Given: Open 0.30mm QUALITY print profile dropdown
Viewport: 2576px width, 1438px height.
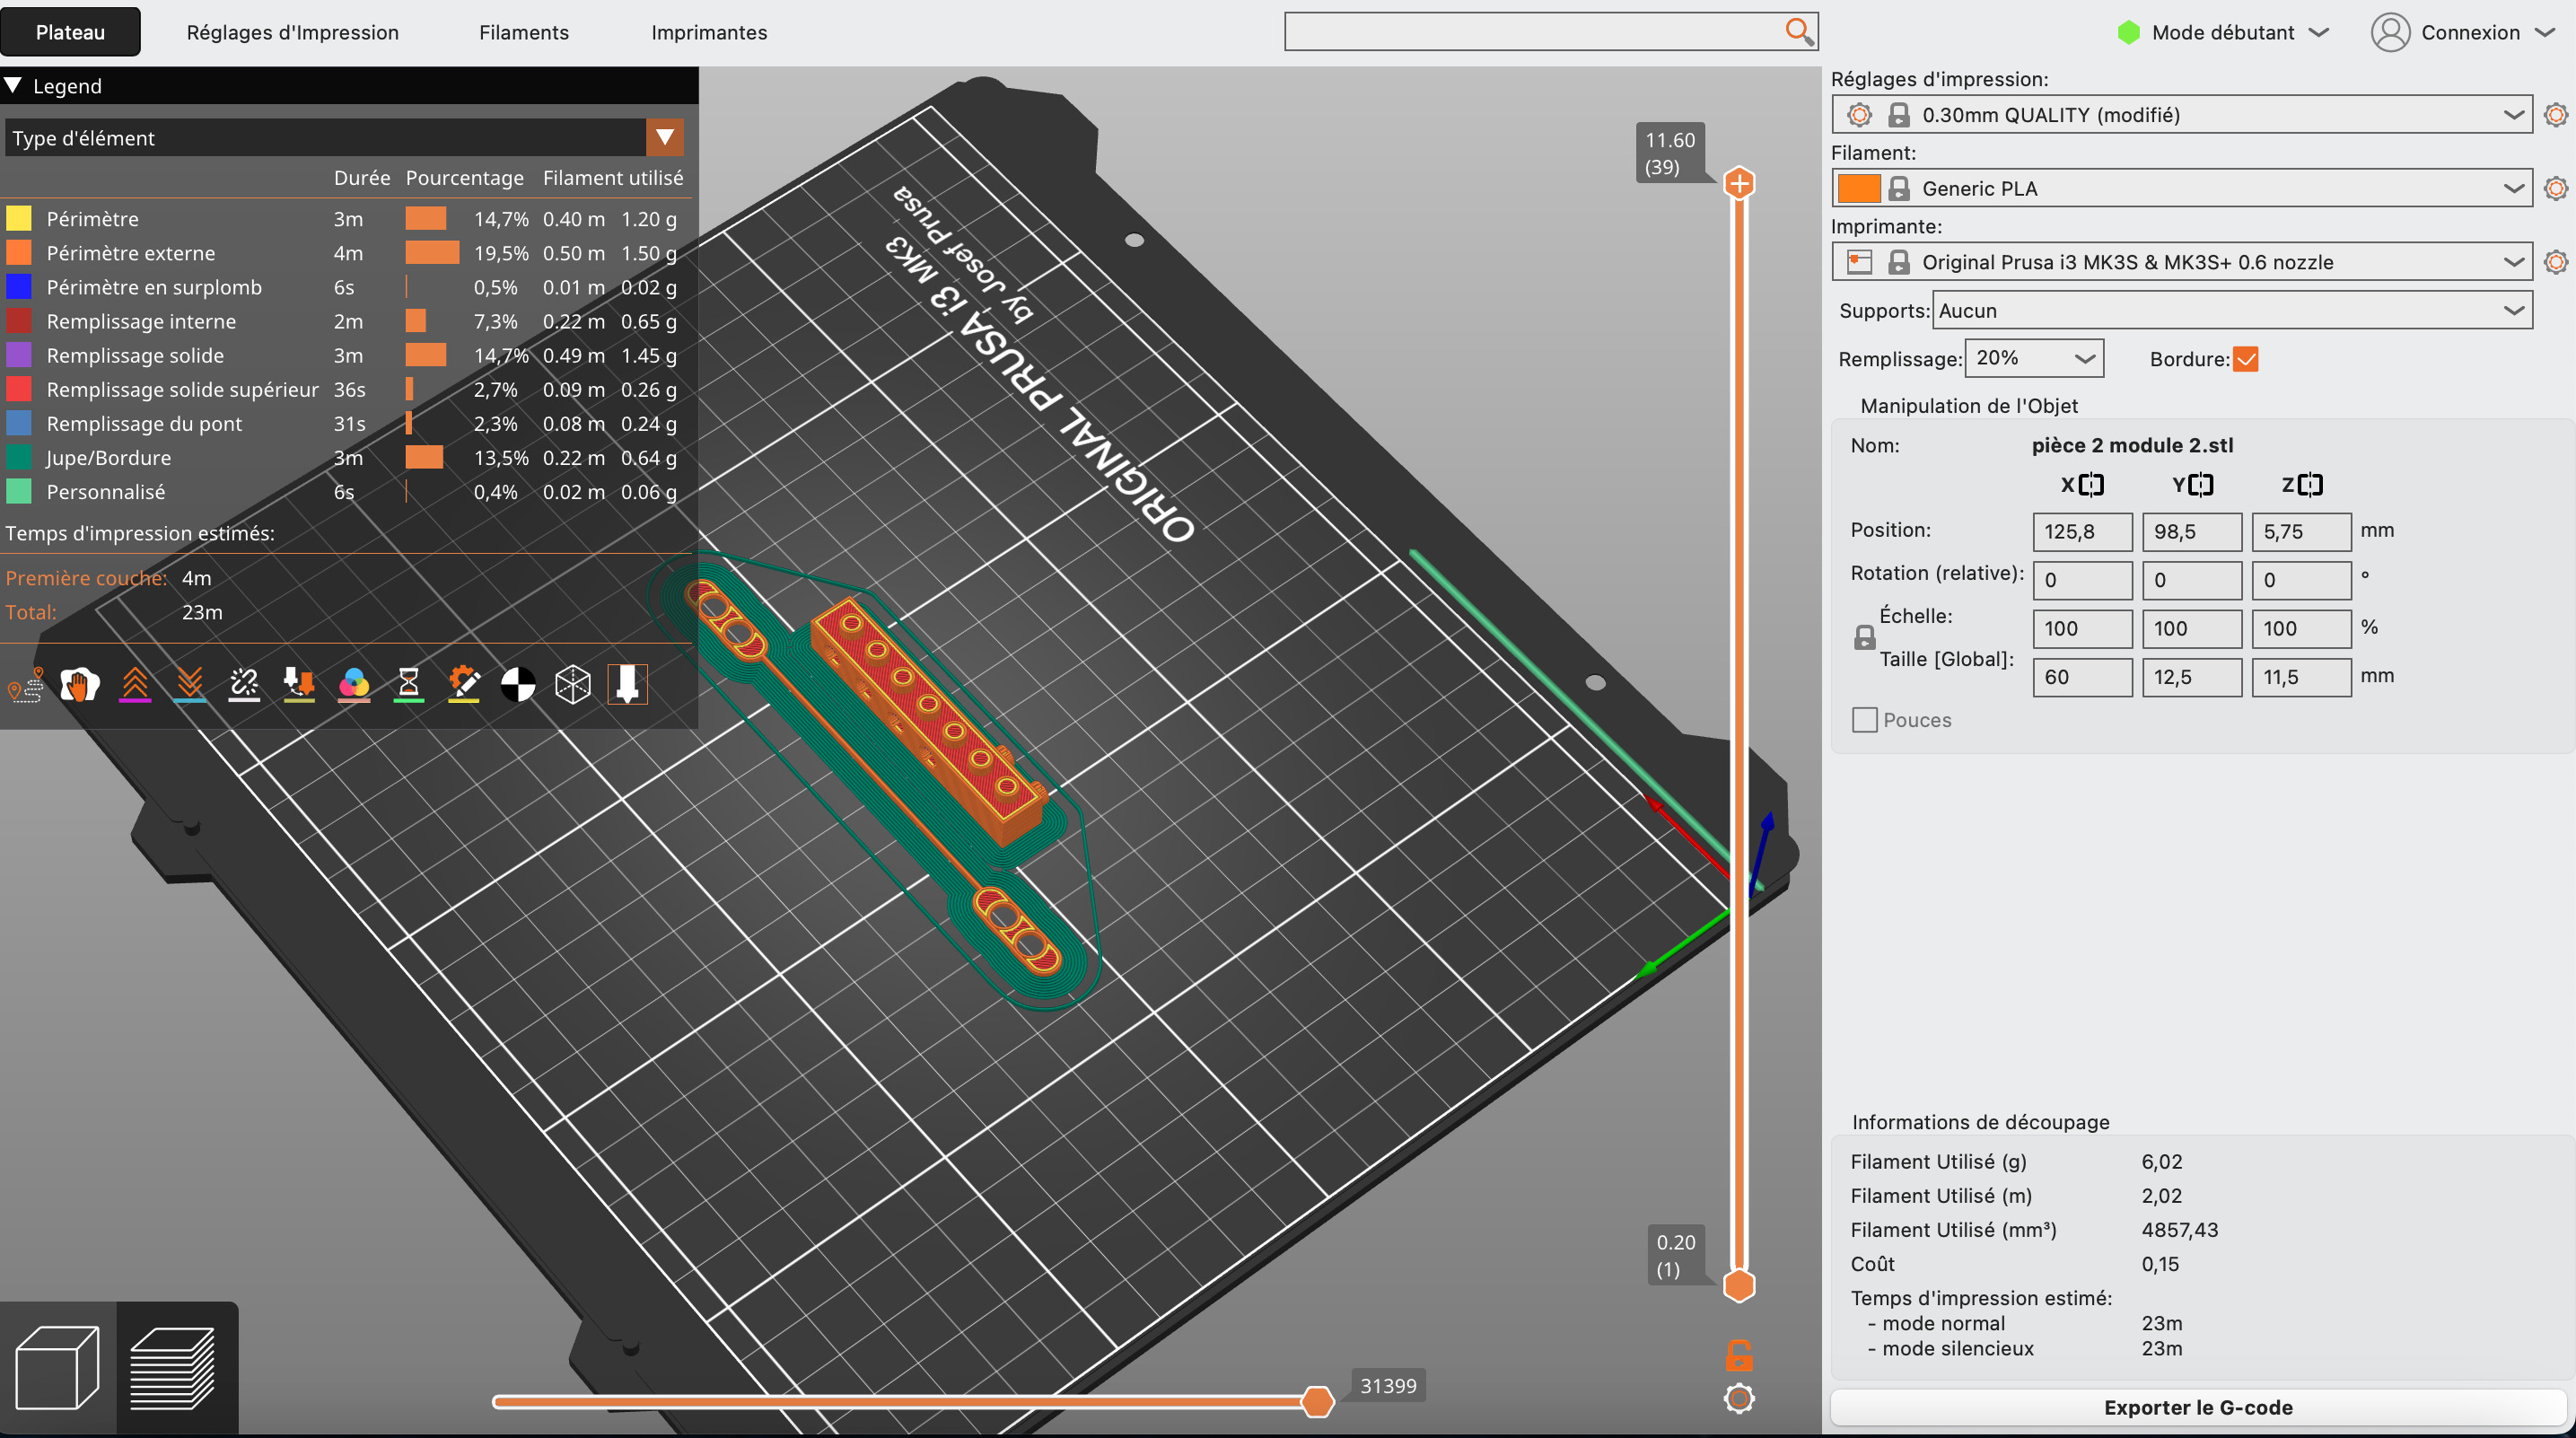Looking at the screenshot, I should 2181,114.
